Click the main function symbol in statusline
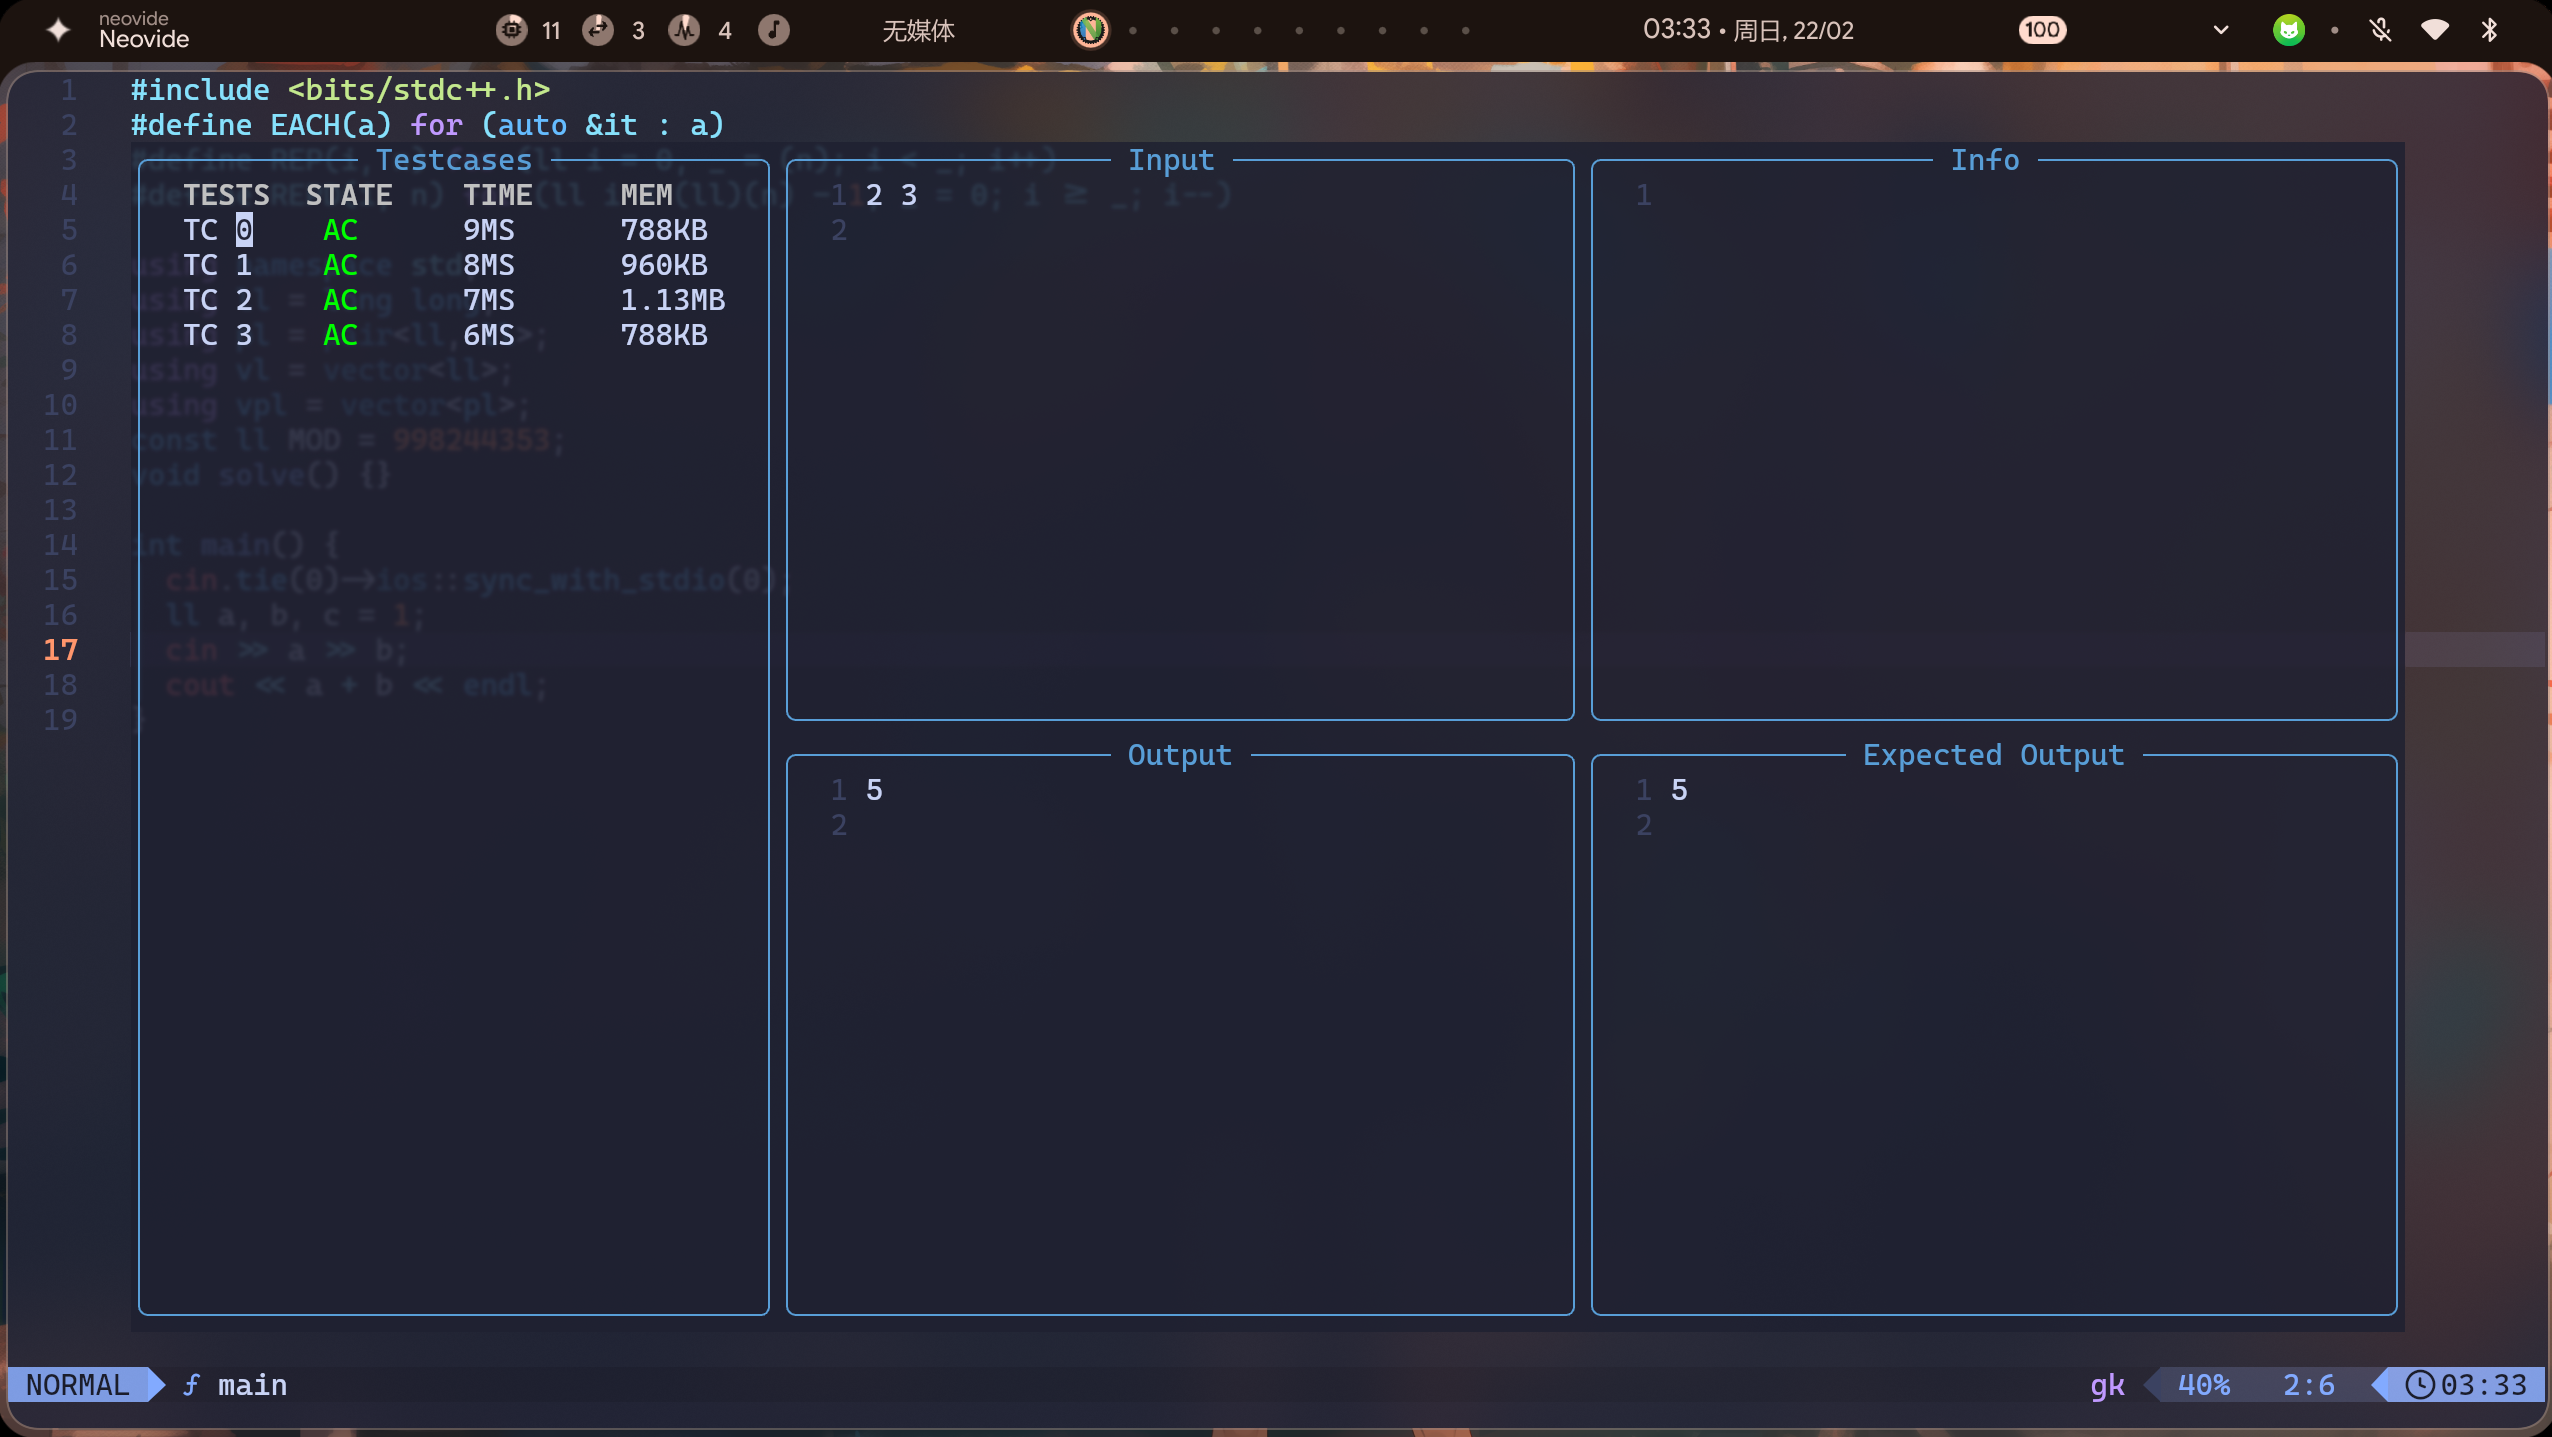Image resolution: width=2552 pixels, height=1437 pixels. 236,1385
